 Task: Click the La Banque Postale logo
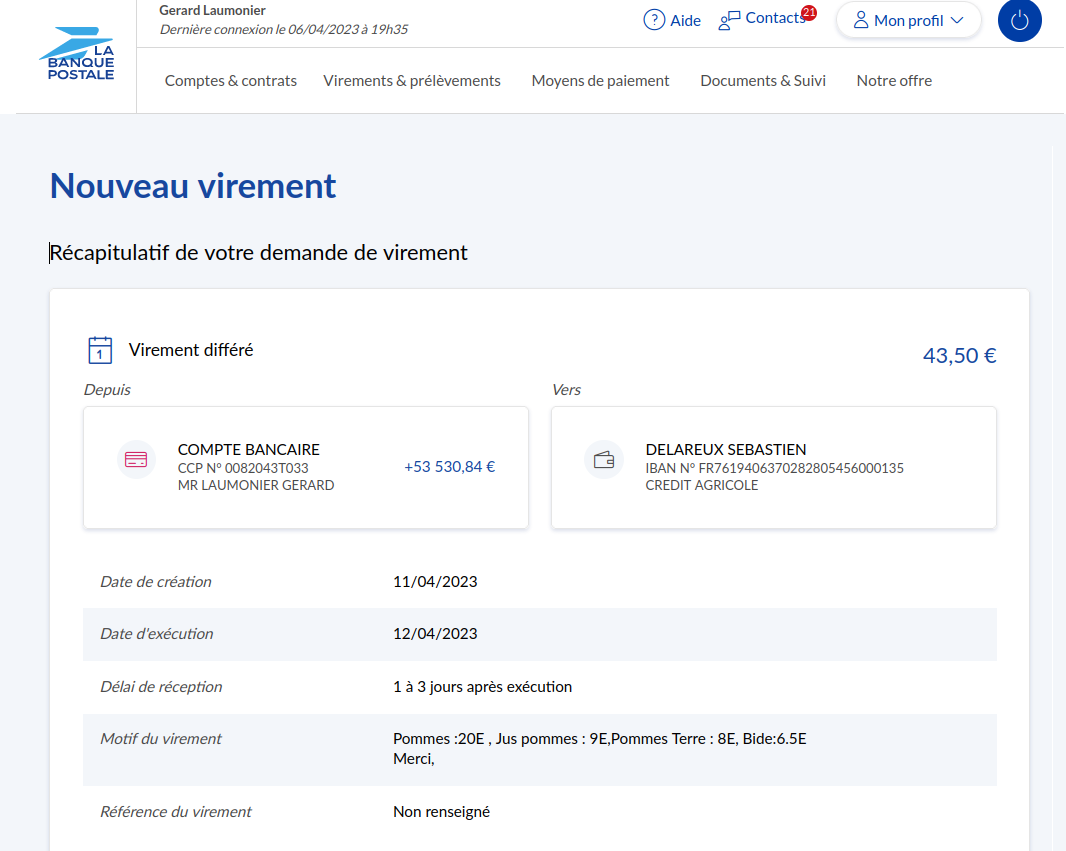click(x=77, y=55)
